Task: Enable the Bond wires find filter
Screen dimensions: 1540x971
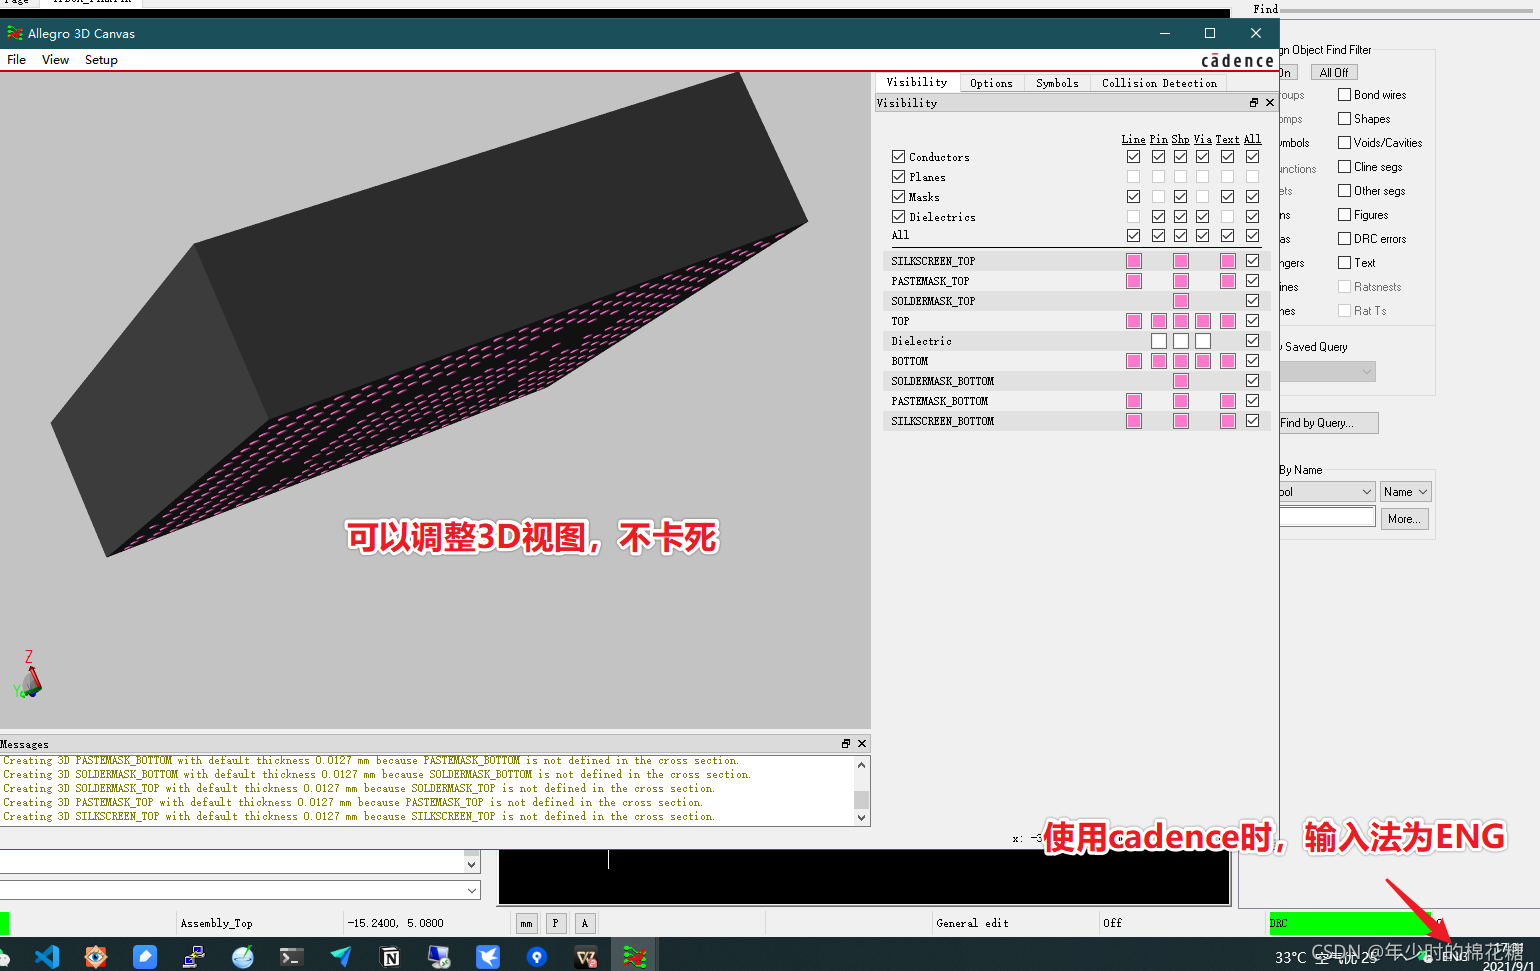Action: (1345, 95)
